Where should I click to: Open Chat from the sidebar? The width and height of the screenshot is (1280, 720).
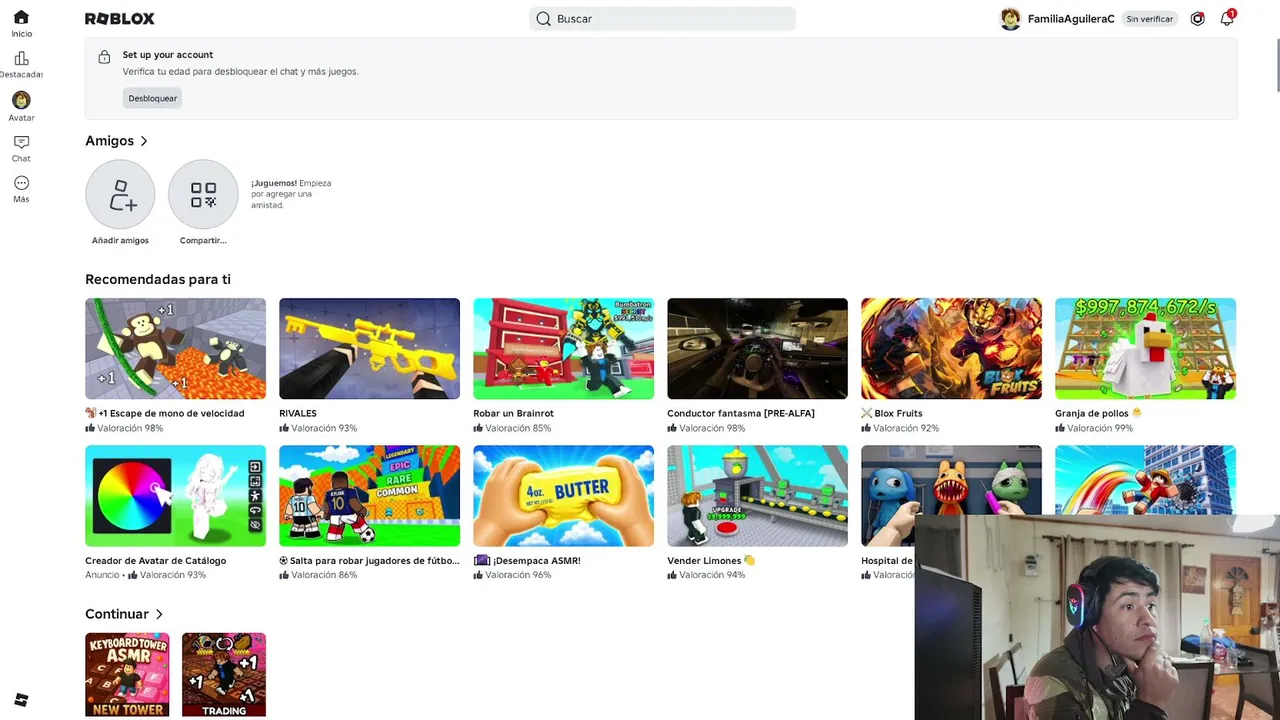[x=21, y=148]
